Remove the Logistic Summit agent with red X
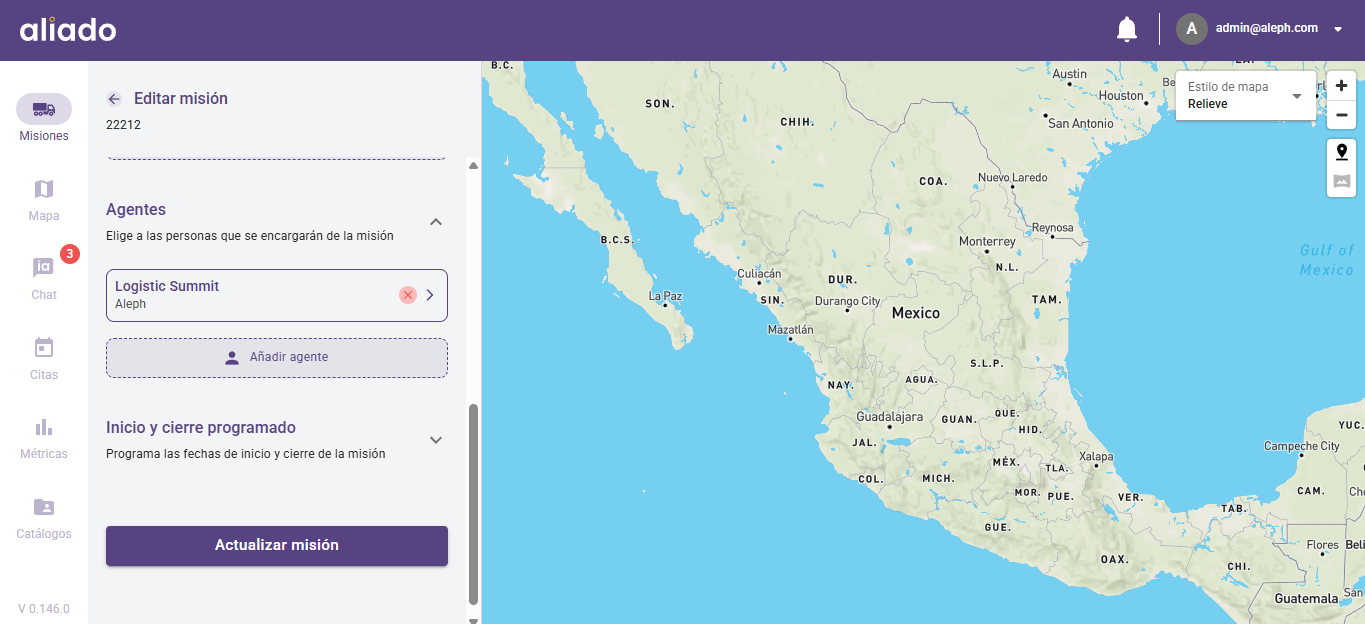This screenshot has height=624, width=1365. pyautogui.click(x=408, y=295)
